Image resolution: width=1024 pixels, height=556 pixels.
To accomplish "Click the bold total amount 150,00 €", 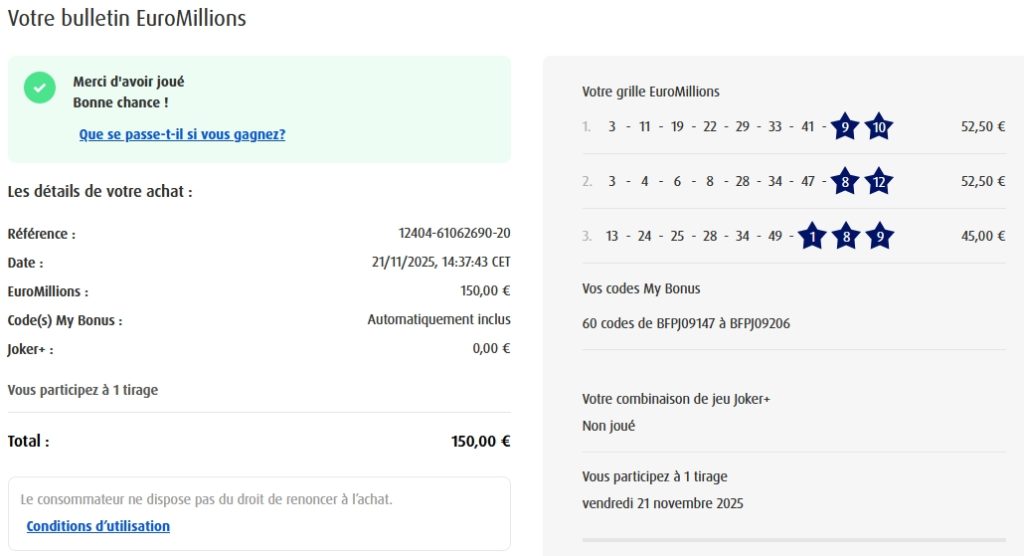I will [x=480, y=441].
